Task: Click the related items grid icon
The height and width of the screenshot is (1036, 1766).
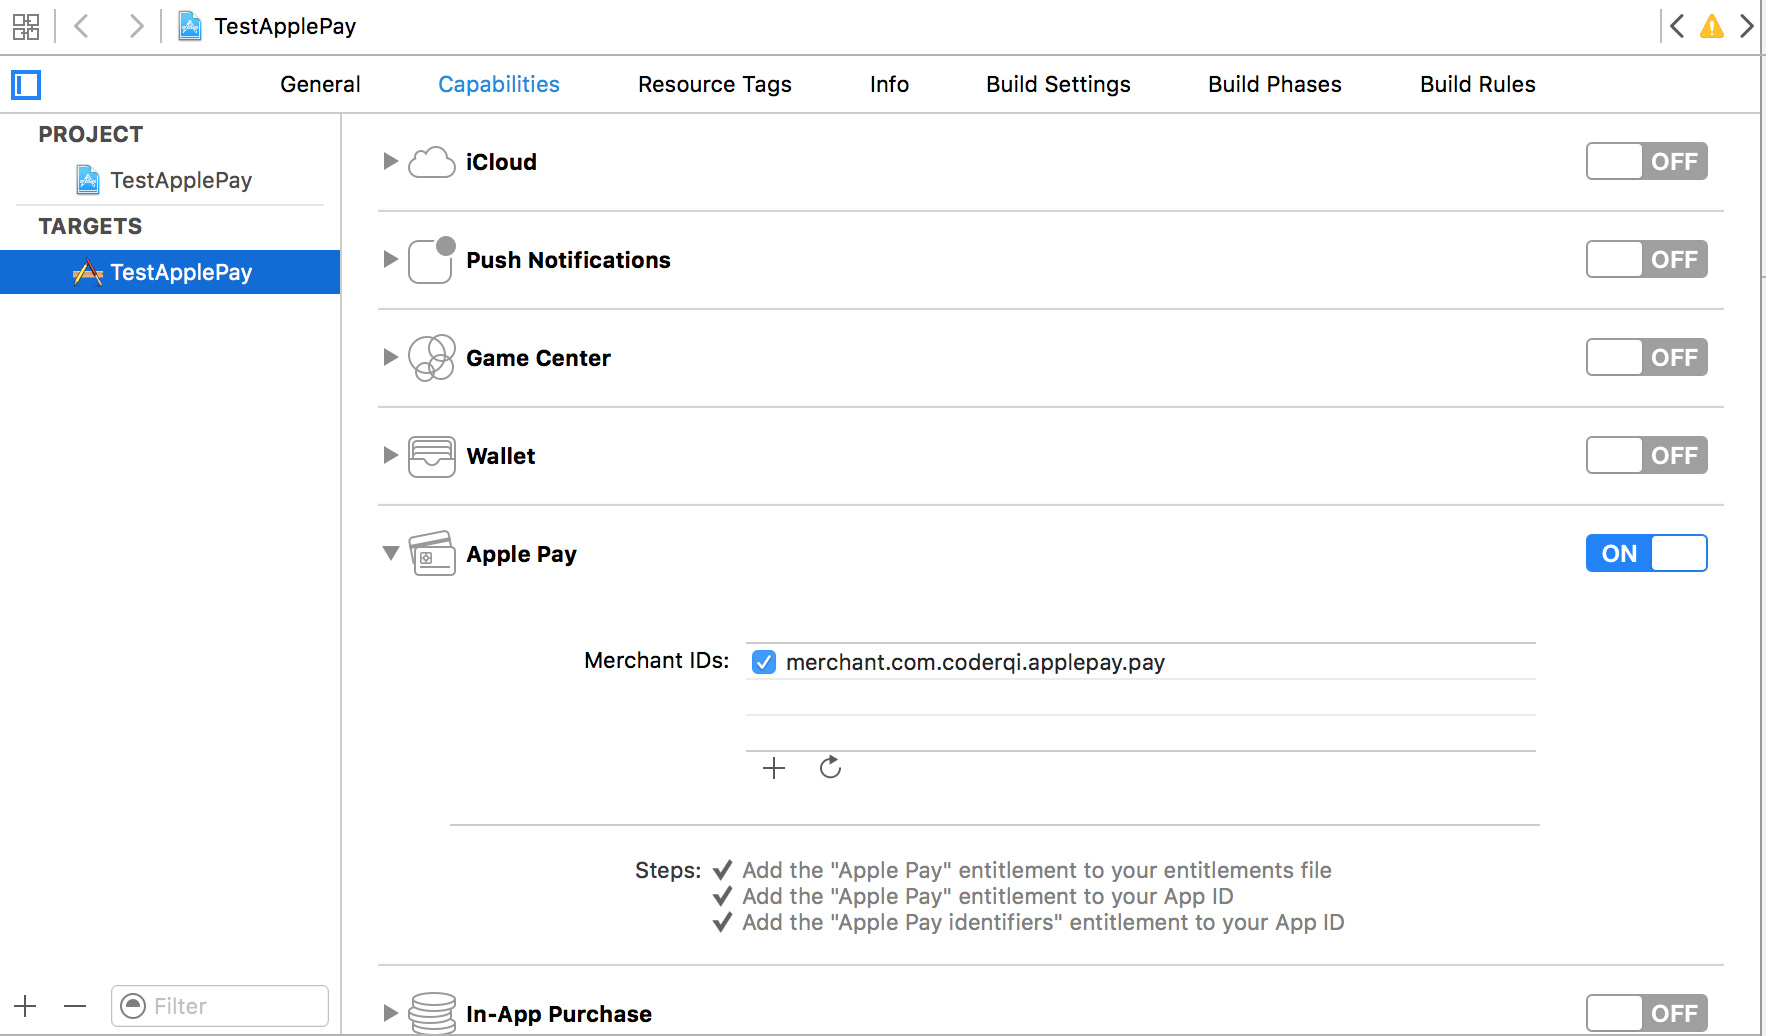Action: 26,26
